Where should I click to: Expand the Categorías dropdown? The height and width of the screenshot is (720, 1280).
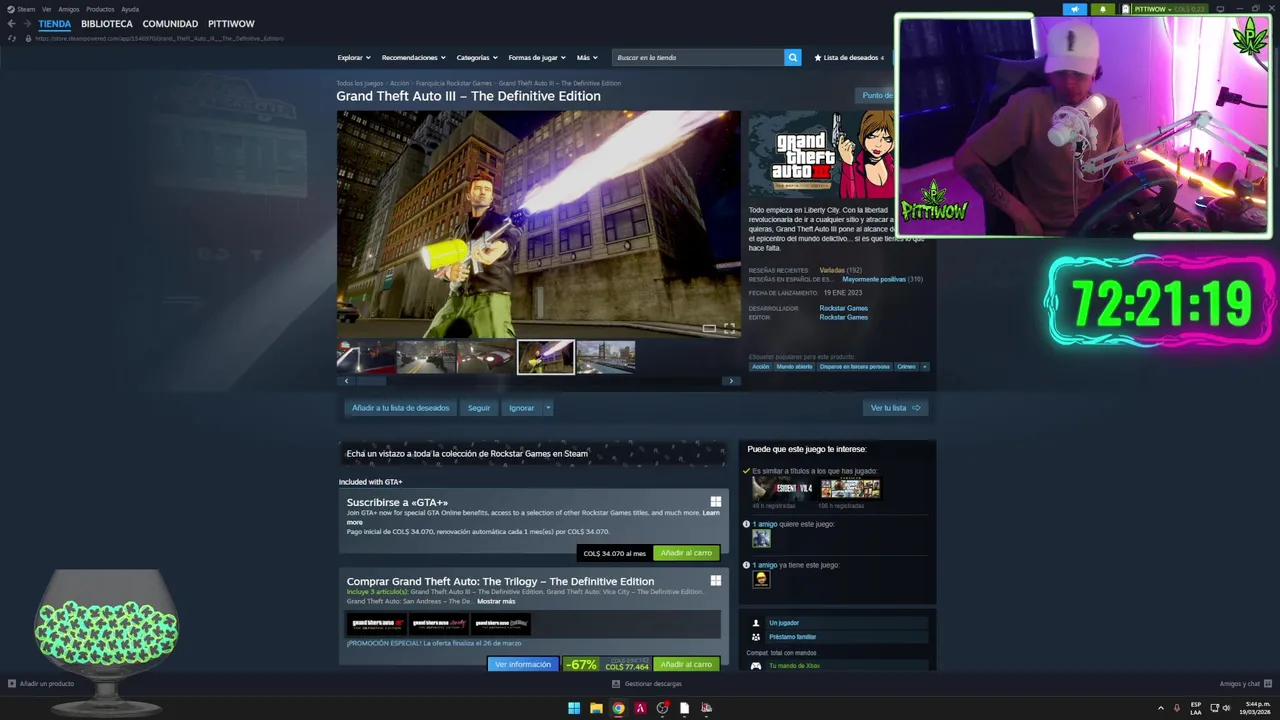coord(477,57)
